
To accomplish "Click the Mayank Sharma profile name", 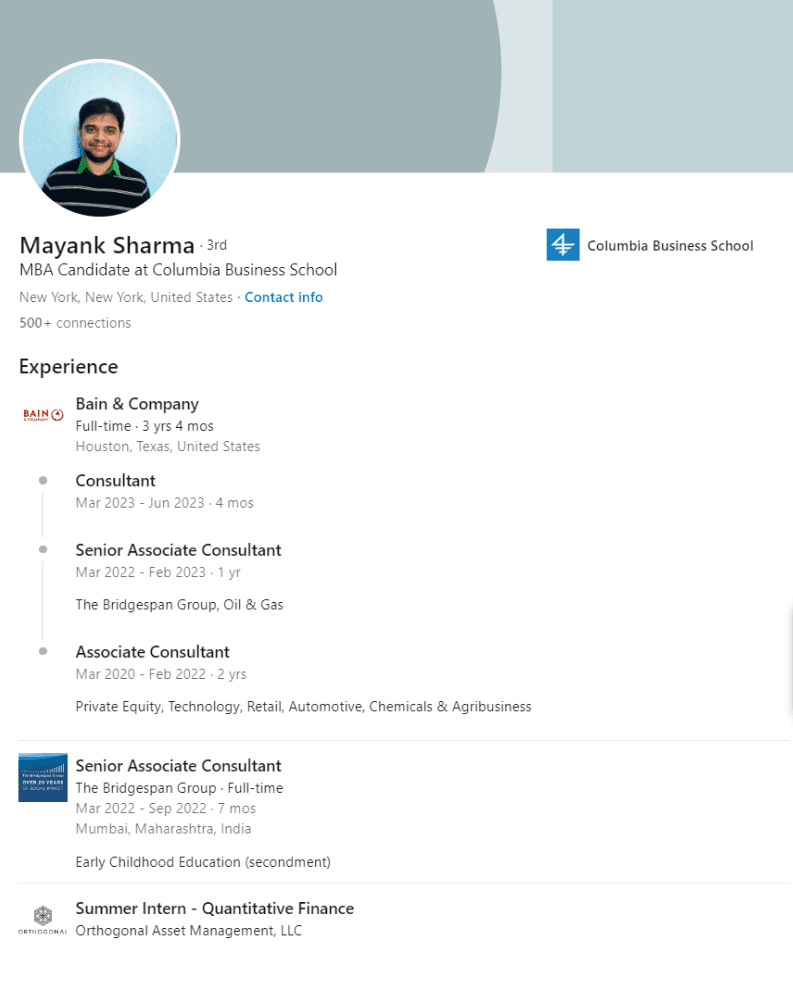I will [x=107, y=245].
